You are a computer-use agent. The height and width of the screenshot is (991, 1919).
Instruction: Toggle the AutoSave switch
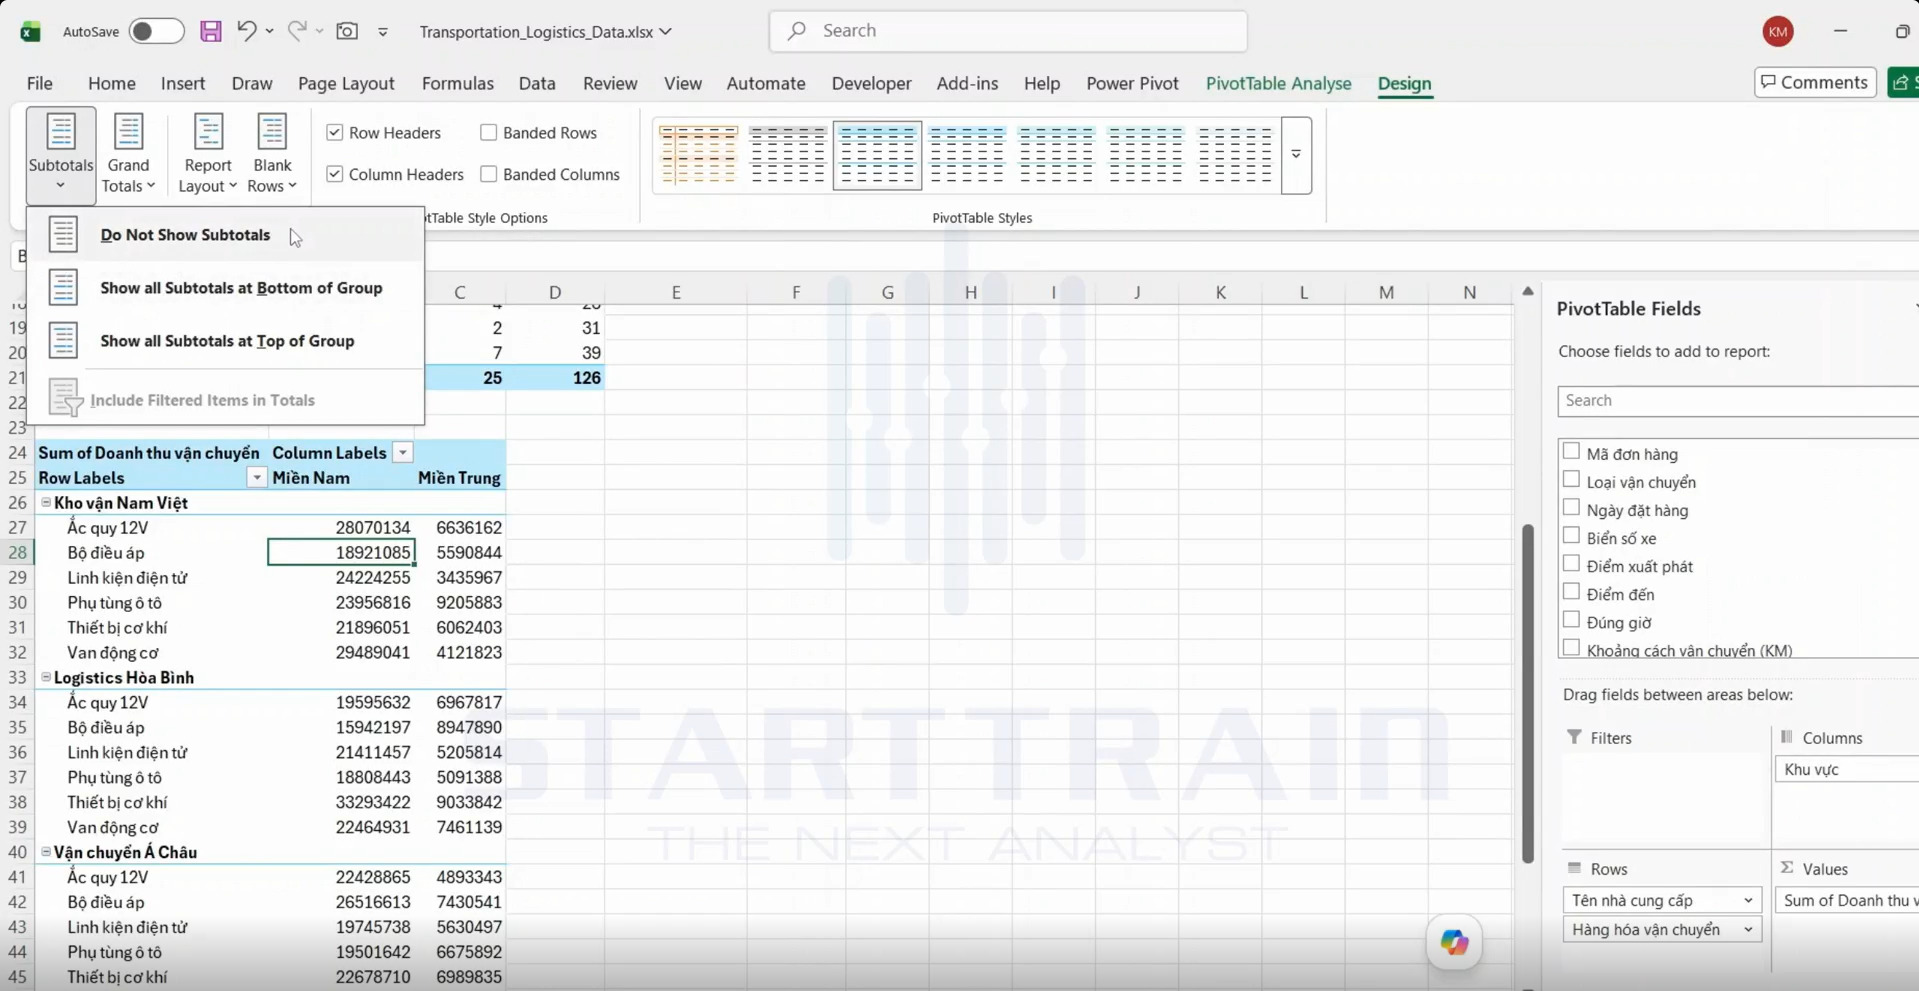[x=156, y=31]
